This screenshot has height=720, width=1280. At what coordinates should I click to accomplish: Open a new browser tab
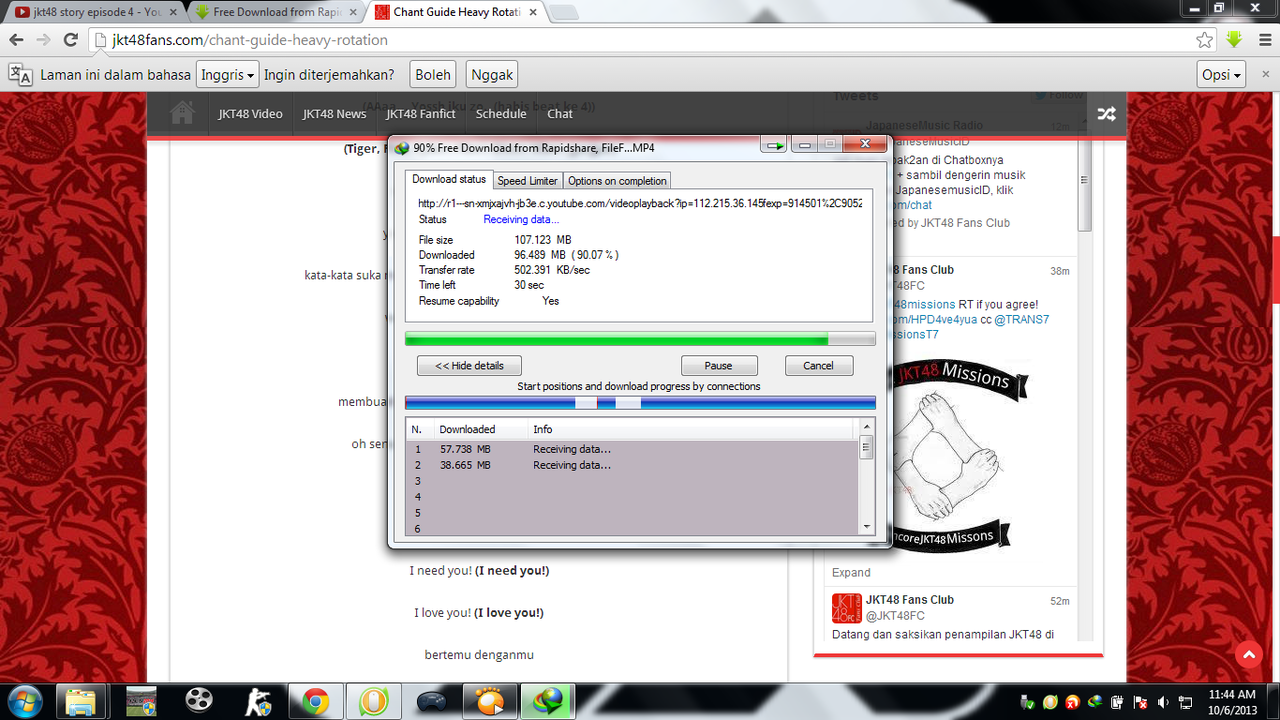(562, 12)
